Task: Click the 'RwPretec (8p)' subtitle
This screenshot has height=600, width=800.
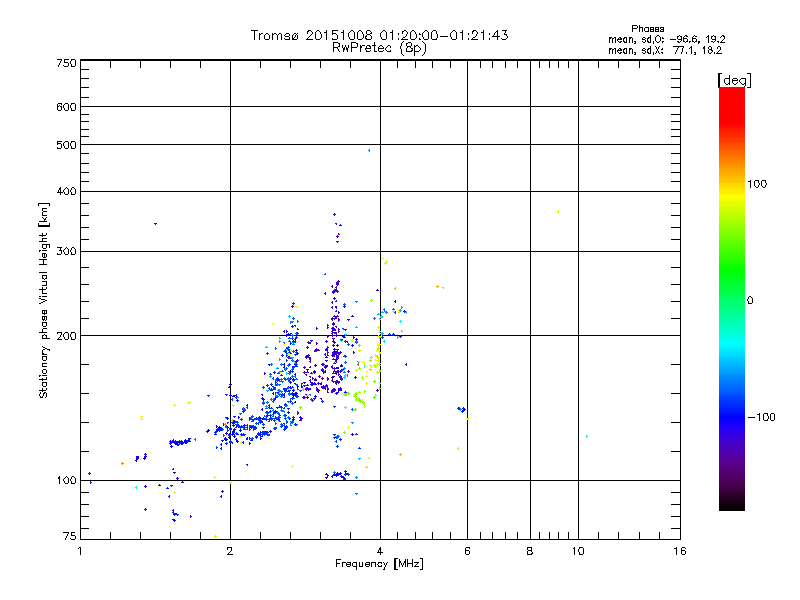Action: (379, 48)
